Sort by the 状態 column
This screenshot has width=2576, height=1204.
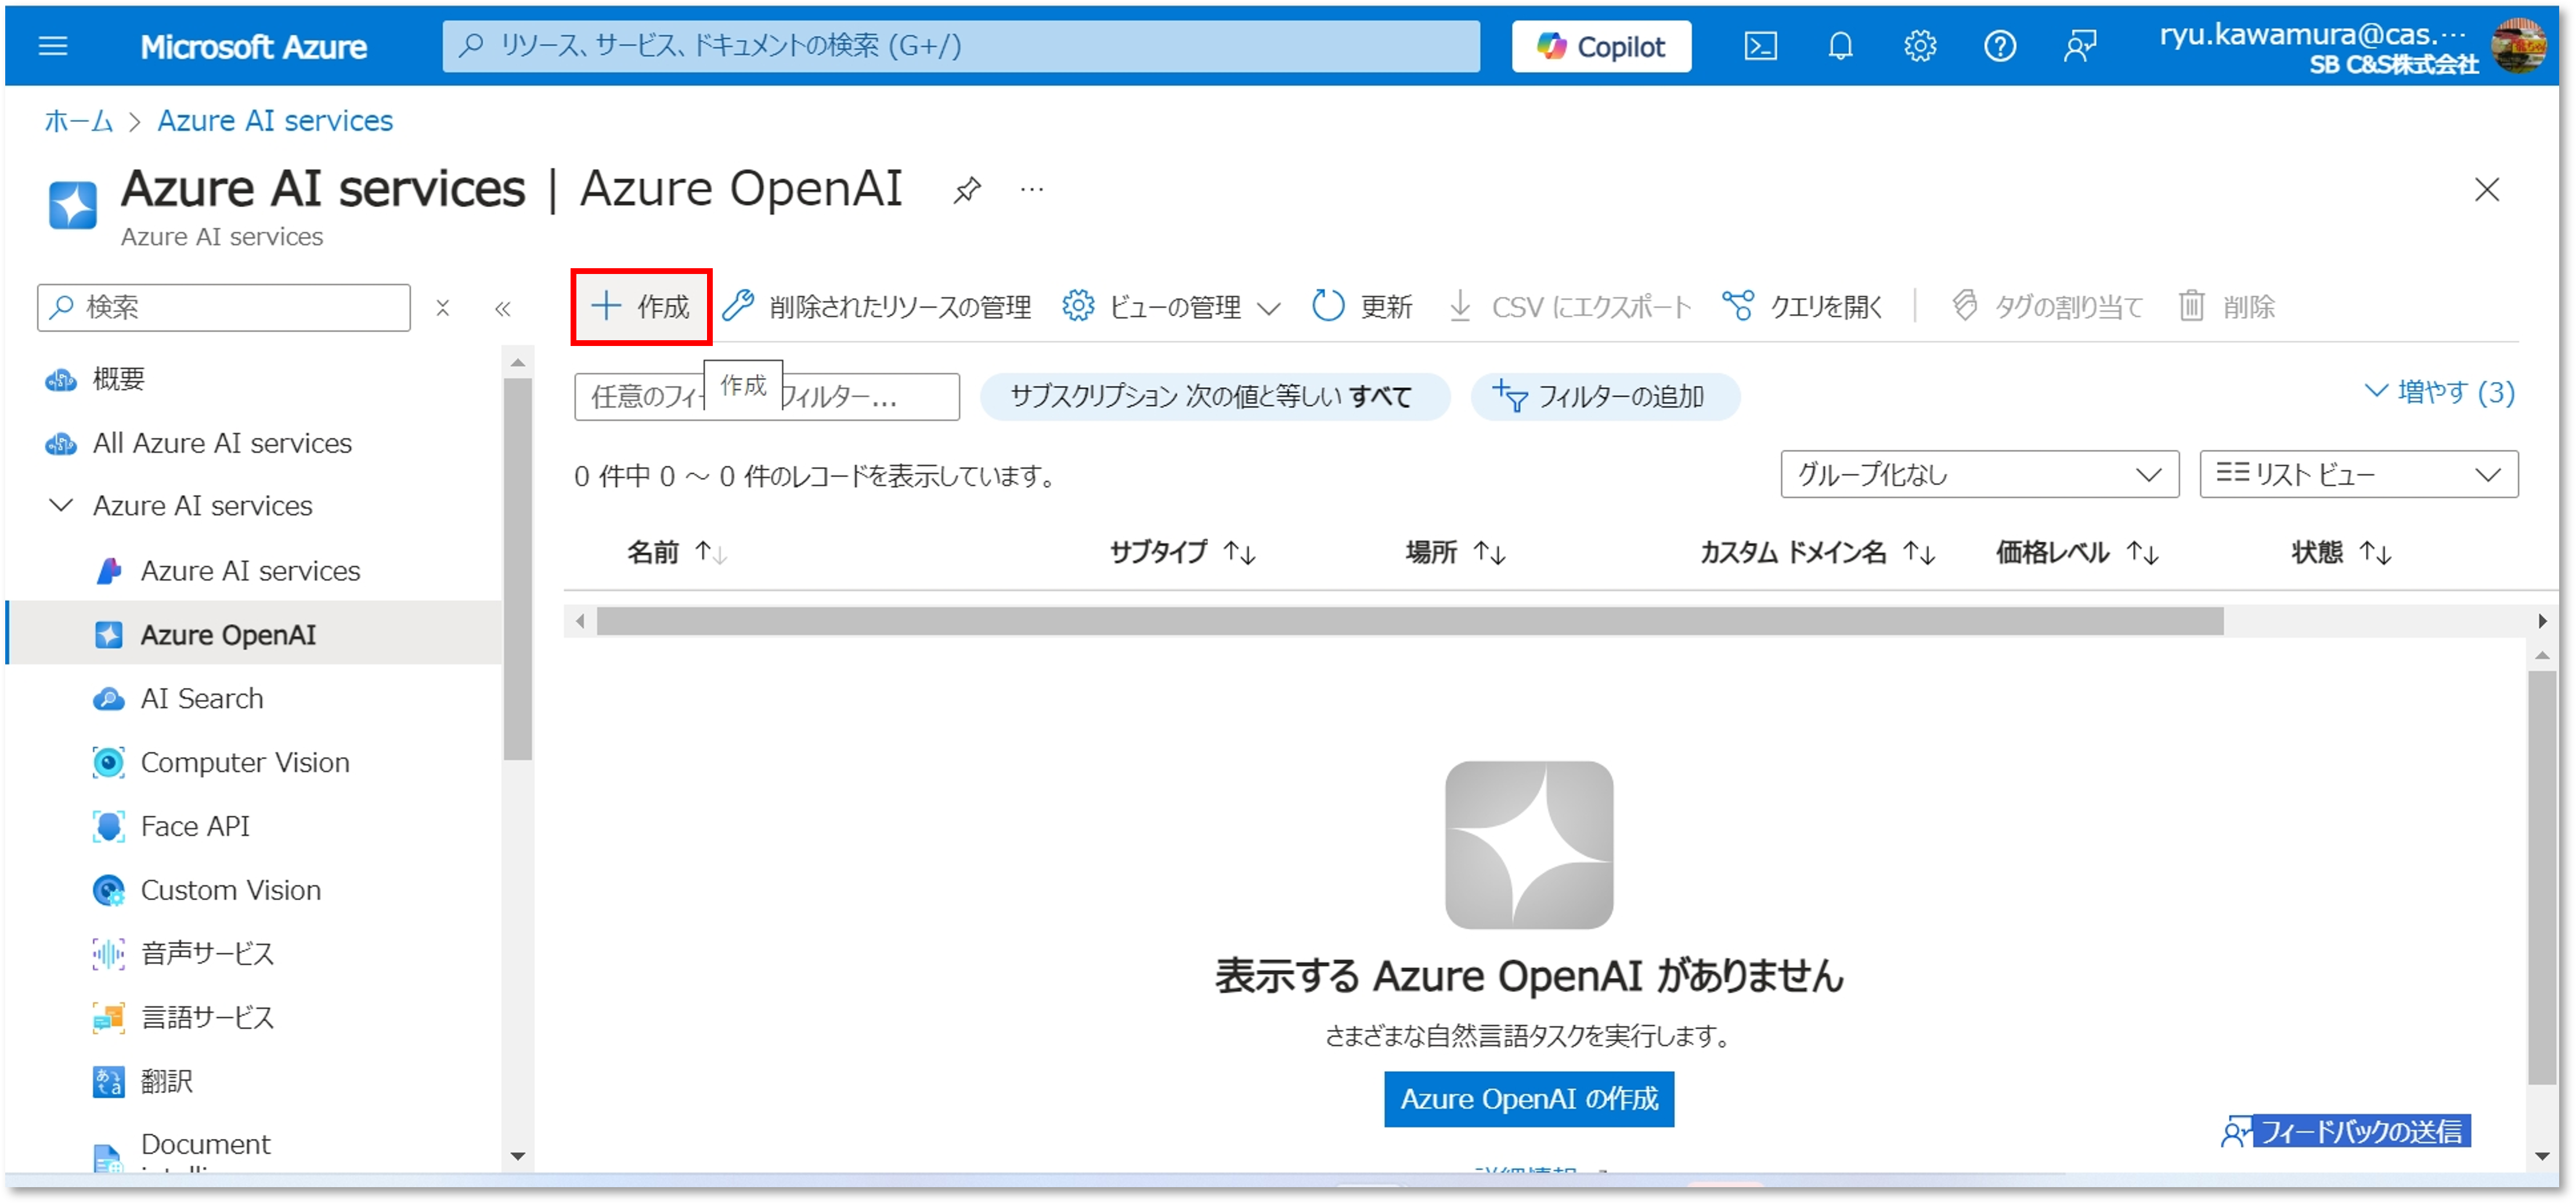(x=2341, y=552)
